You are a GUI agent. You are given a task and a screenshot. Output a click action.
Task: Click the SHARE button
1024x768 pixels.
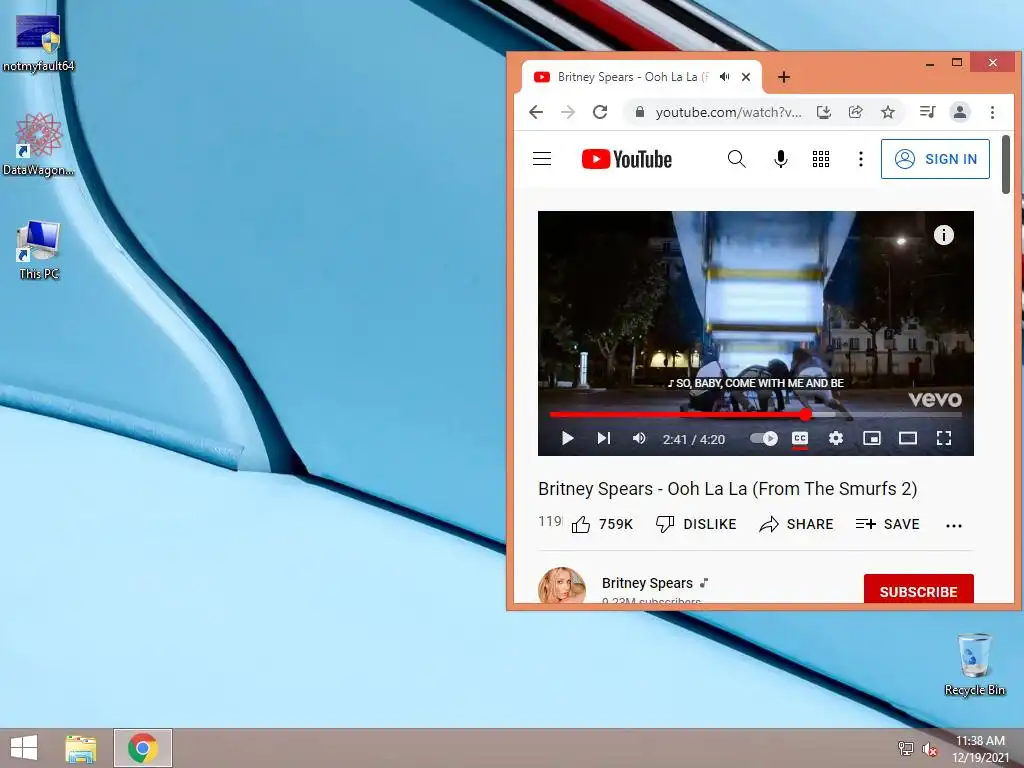pos(796,524)
